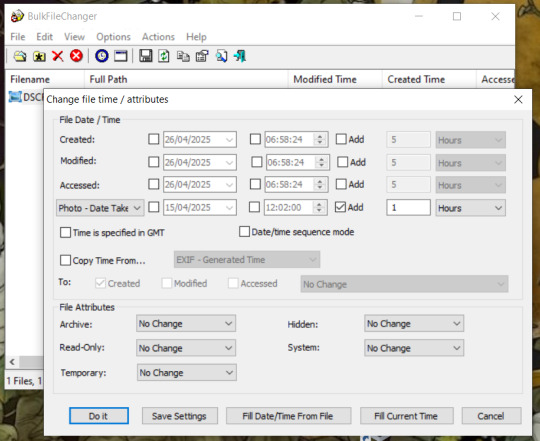Enable the Photo Date Taken date checkbox
Image resolution: width=540 pixels, height=441 pixels.
point(154,207)
